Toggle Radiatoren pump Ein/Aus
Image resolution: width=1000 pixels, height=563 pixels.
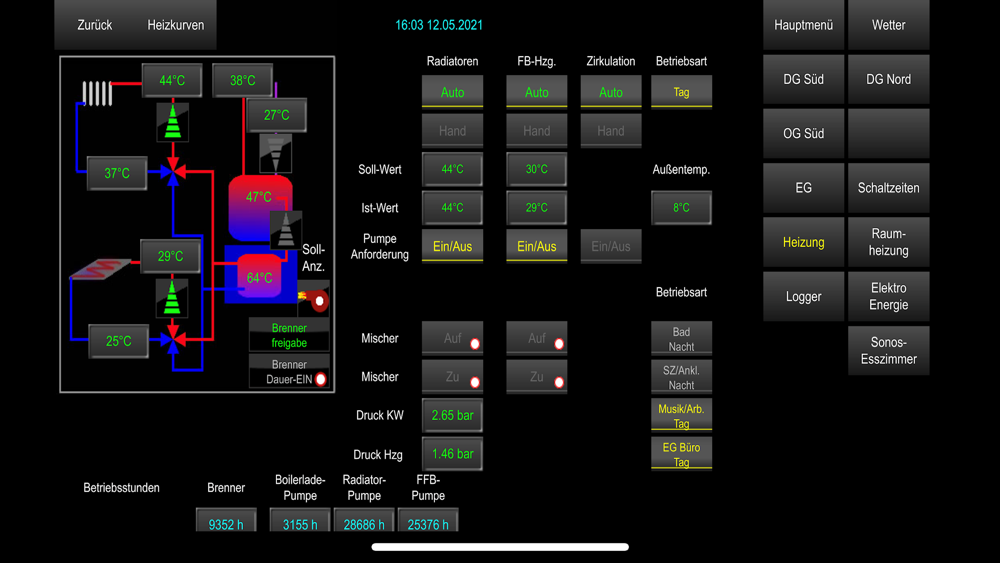click(452, 246)
